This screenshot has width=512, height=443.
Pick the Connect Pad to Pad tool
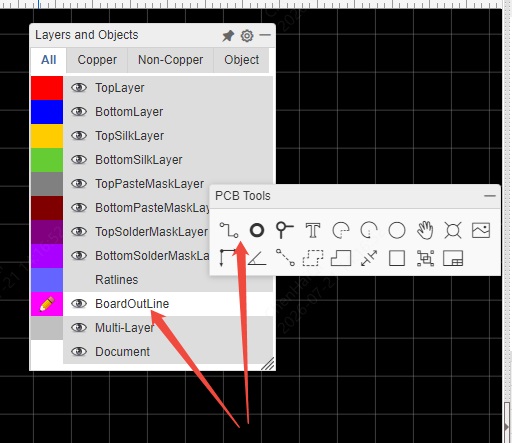pos(285,258)
